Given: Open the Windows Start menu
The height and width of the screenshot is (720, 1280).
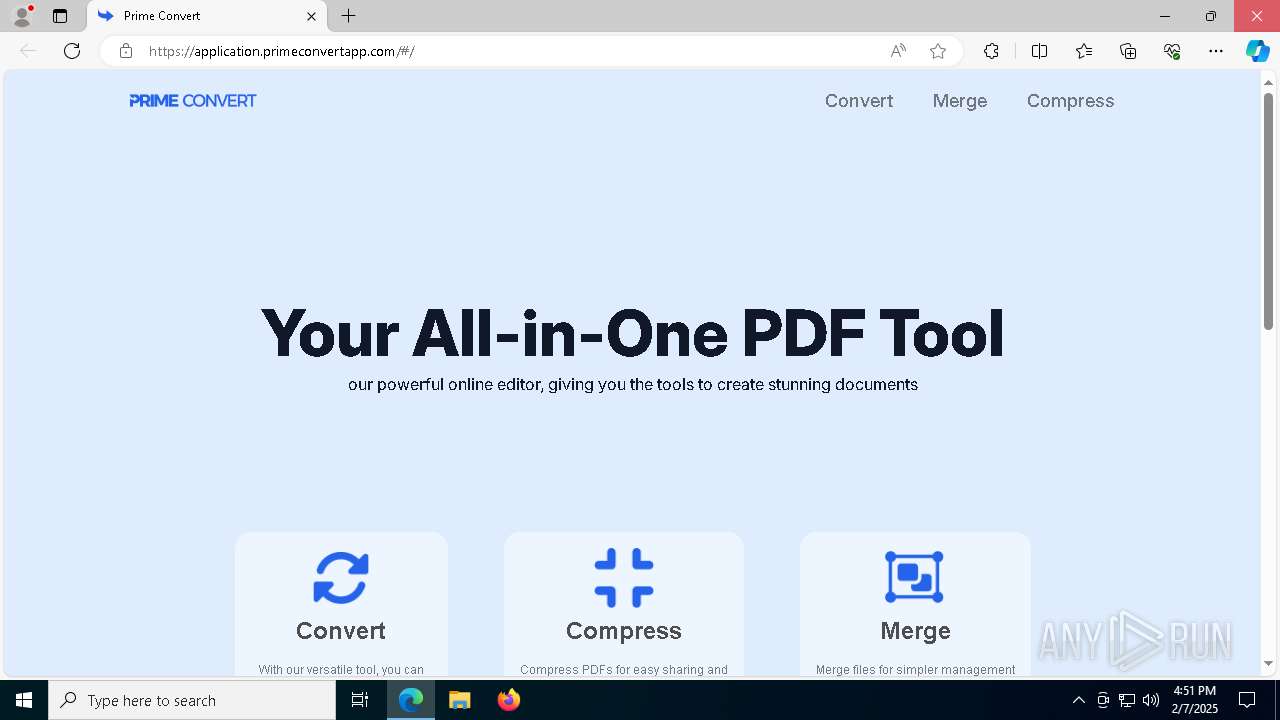Looking at the screenshot, I should pyautogui.click(x=24, y=700).
